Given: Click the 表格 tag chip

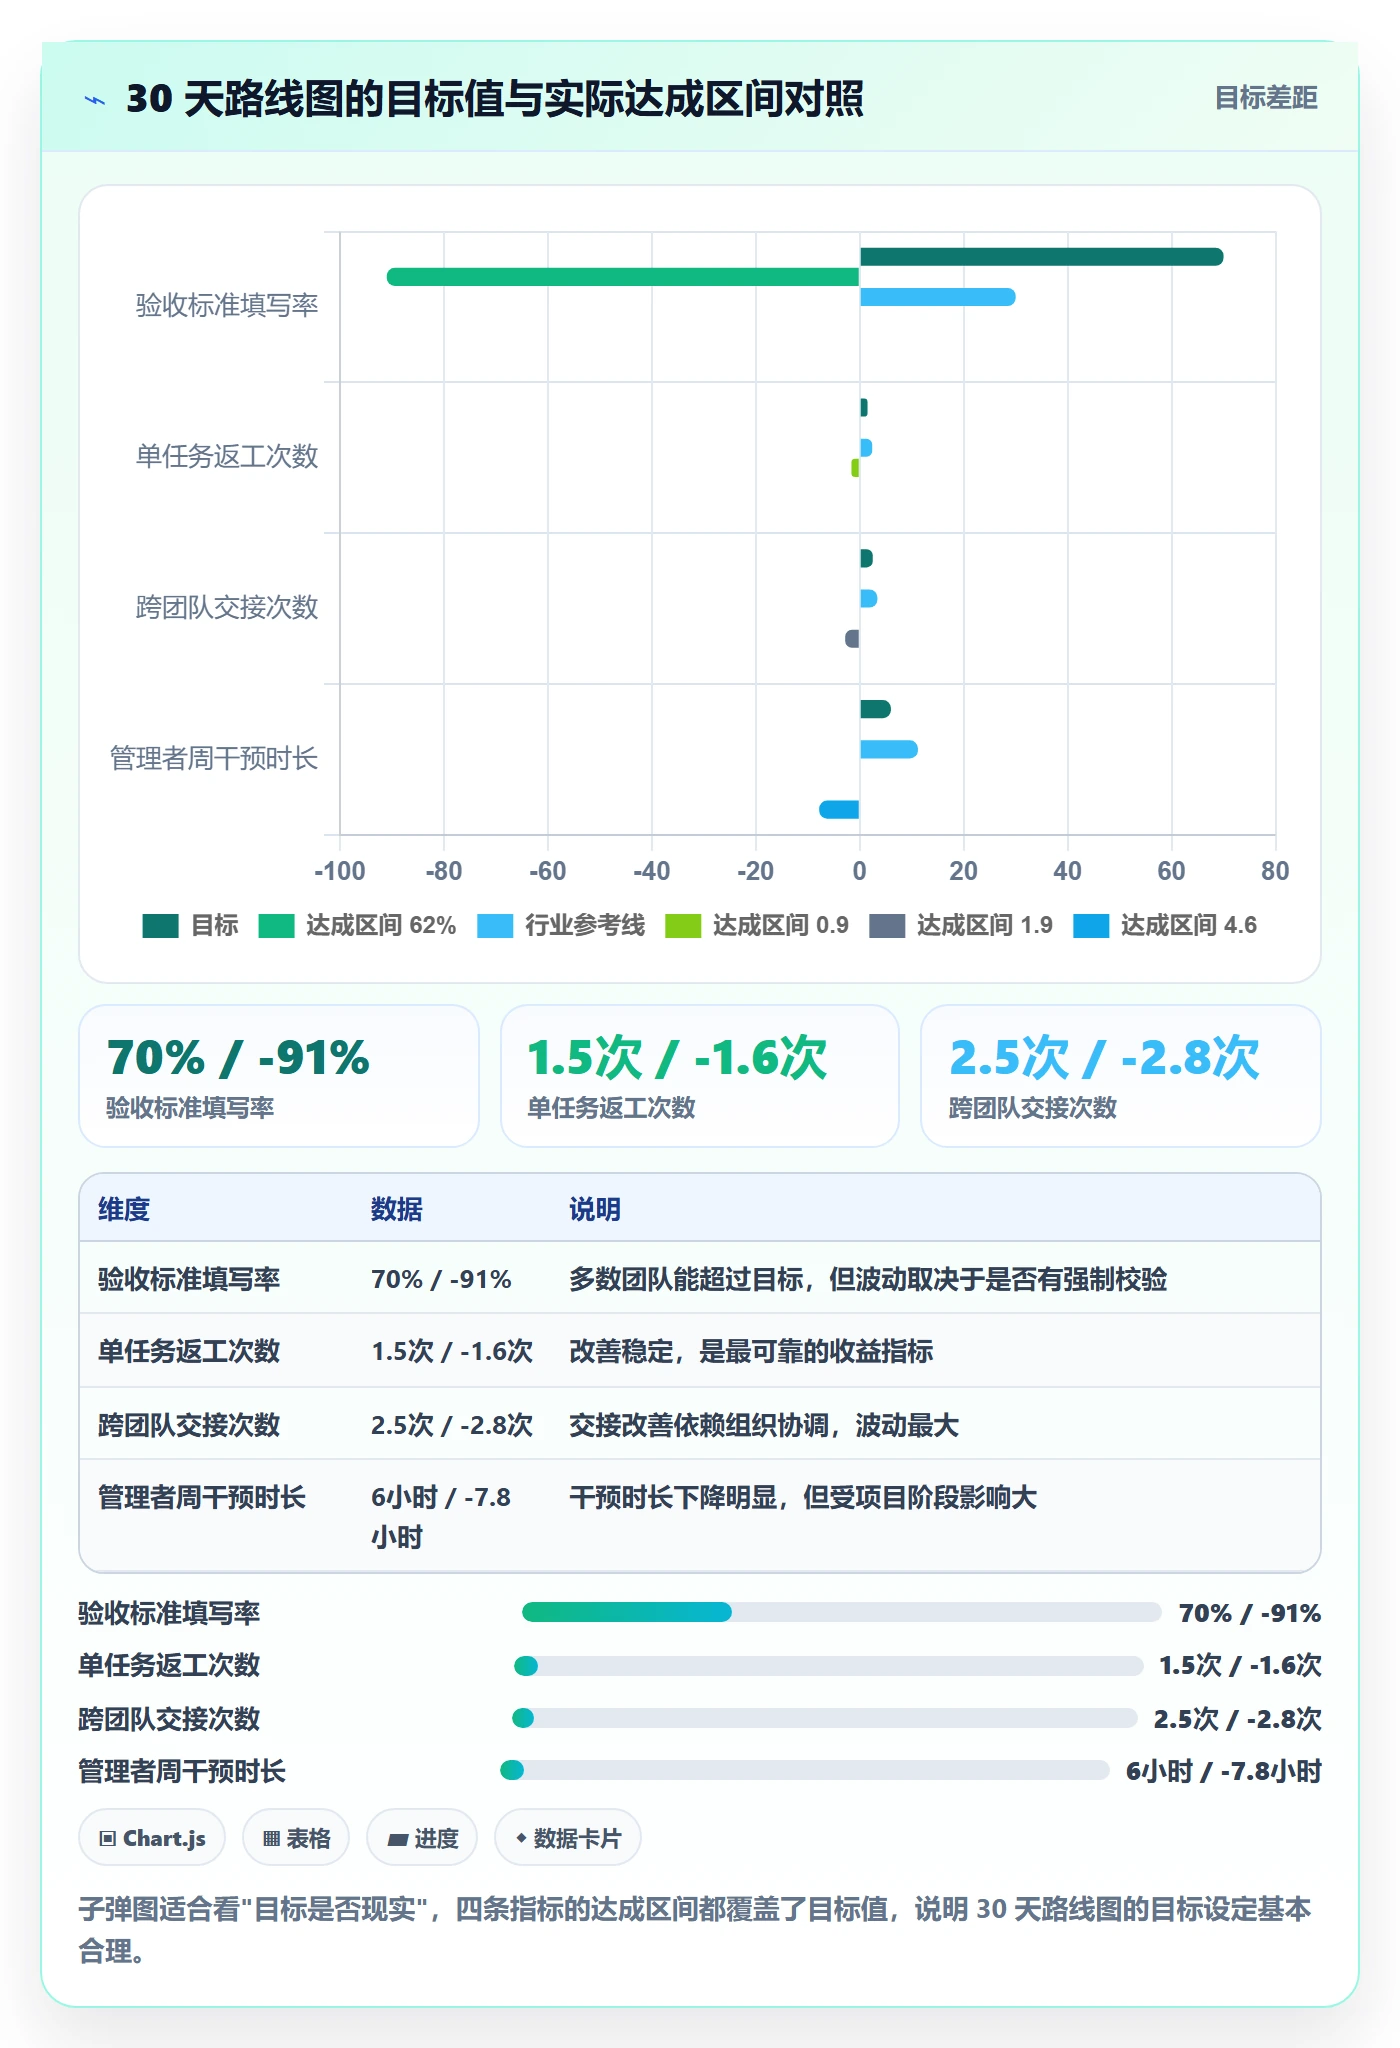Looking at the screenshot, I should click(x=296, y=1838).
